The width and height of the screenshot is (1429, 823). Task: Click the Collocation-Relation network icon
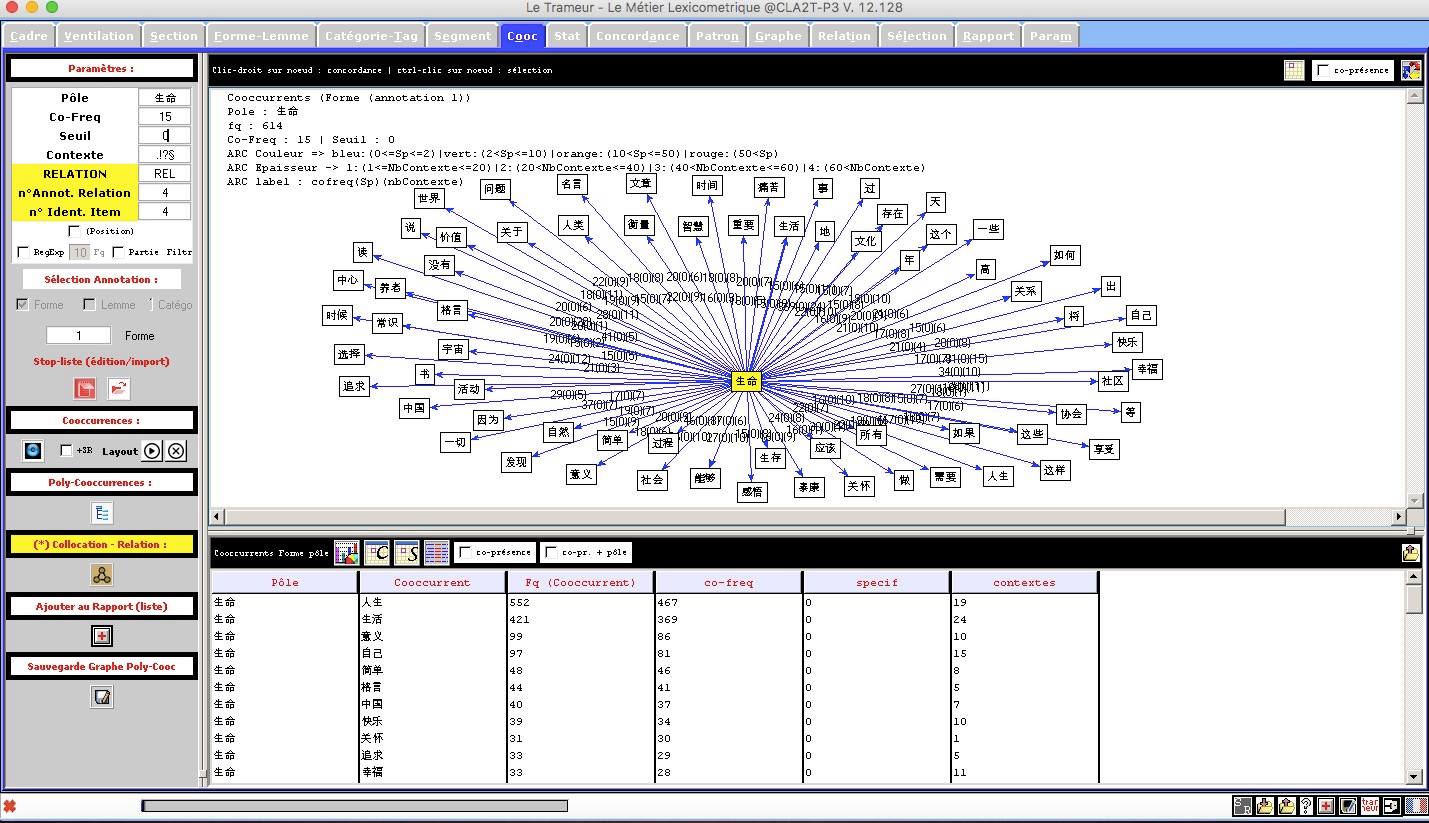tap(101, 575)
